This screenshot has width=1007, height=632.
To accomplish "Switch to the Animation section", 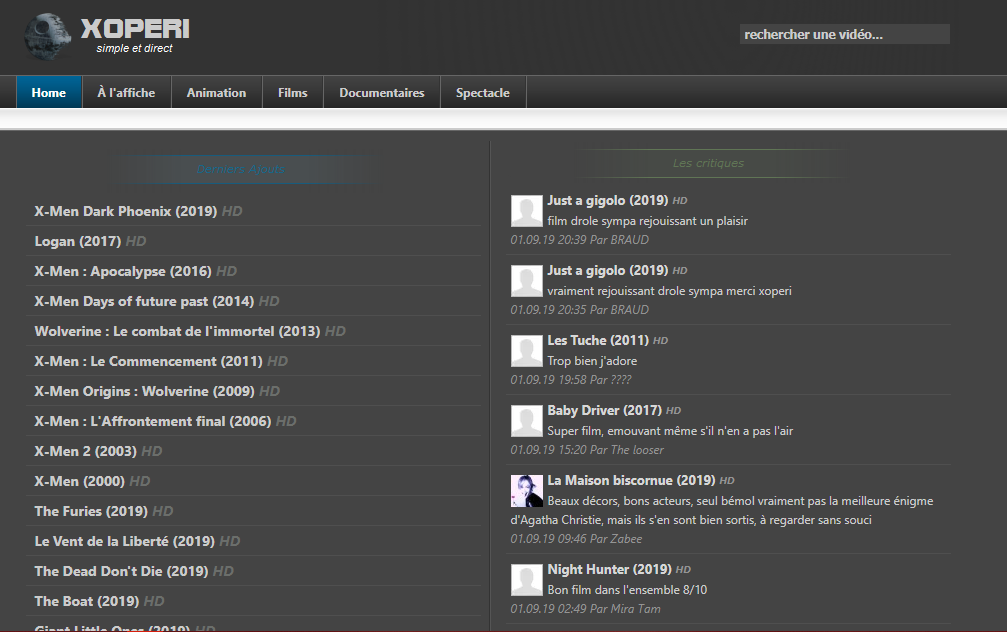I will [x=216, y=93].
